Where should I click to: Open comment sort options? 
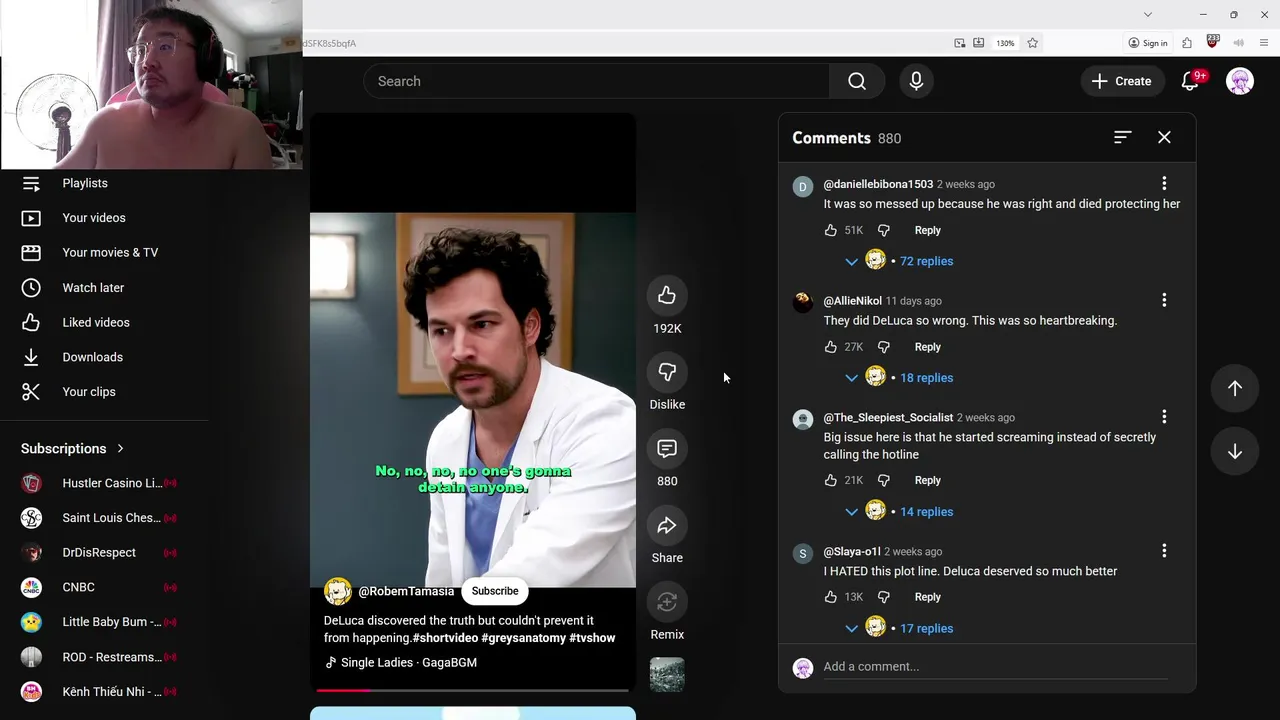pos(1122,137)
